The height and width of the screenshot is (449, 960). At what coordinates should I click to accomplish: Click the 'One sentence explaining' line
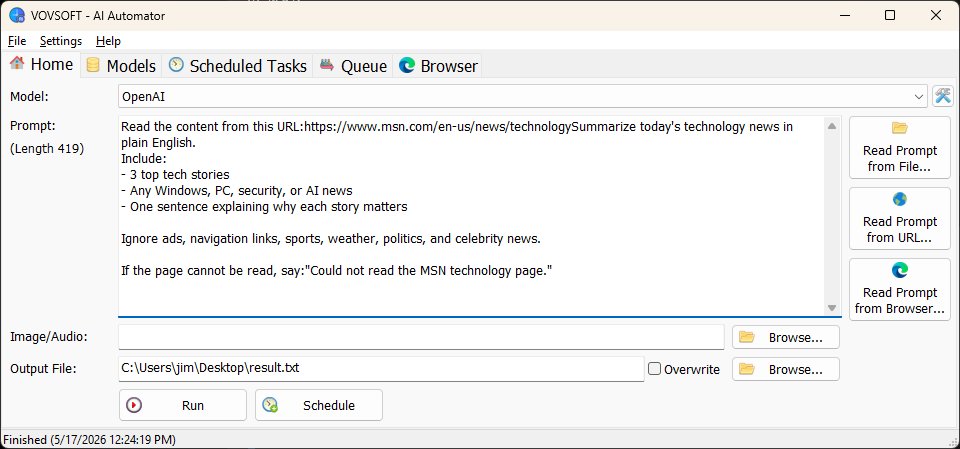(264, 206)
